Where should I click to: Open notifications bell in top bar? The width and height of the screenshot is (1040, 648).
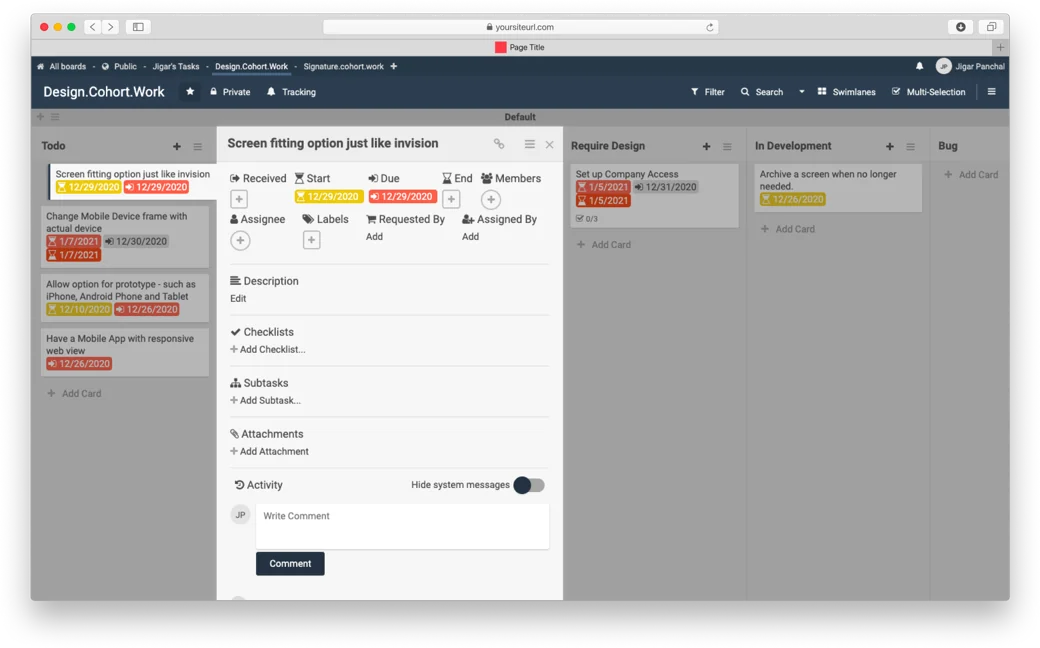[x=919, y=67]
